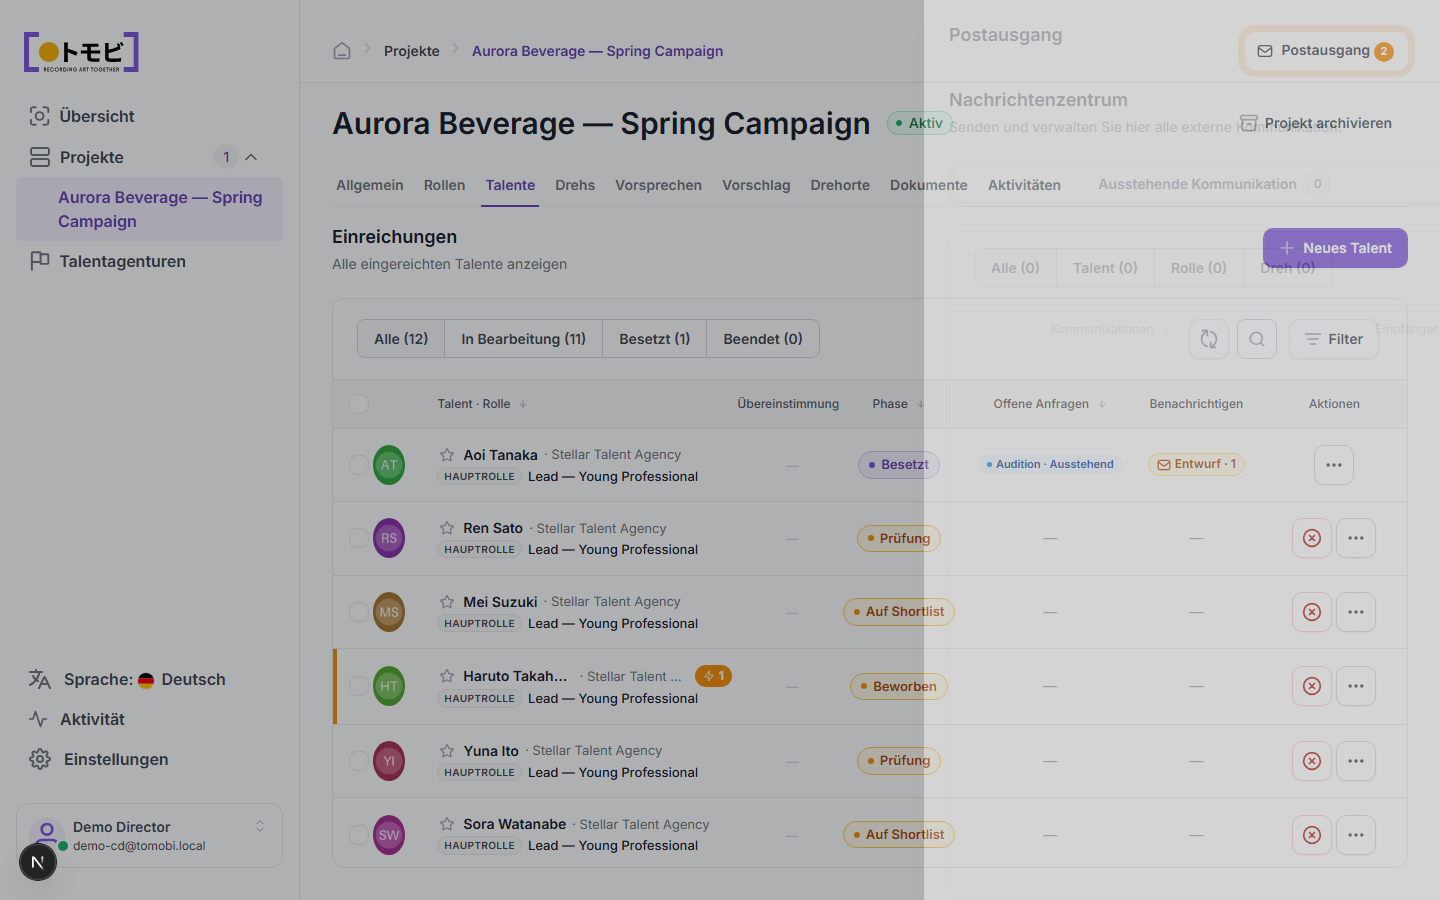The width and height of the screenshot is (1440, 900).
Task: Open the Demo Director account switcher
Action: [x=150, y=836]
